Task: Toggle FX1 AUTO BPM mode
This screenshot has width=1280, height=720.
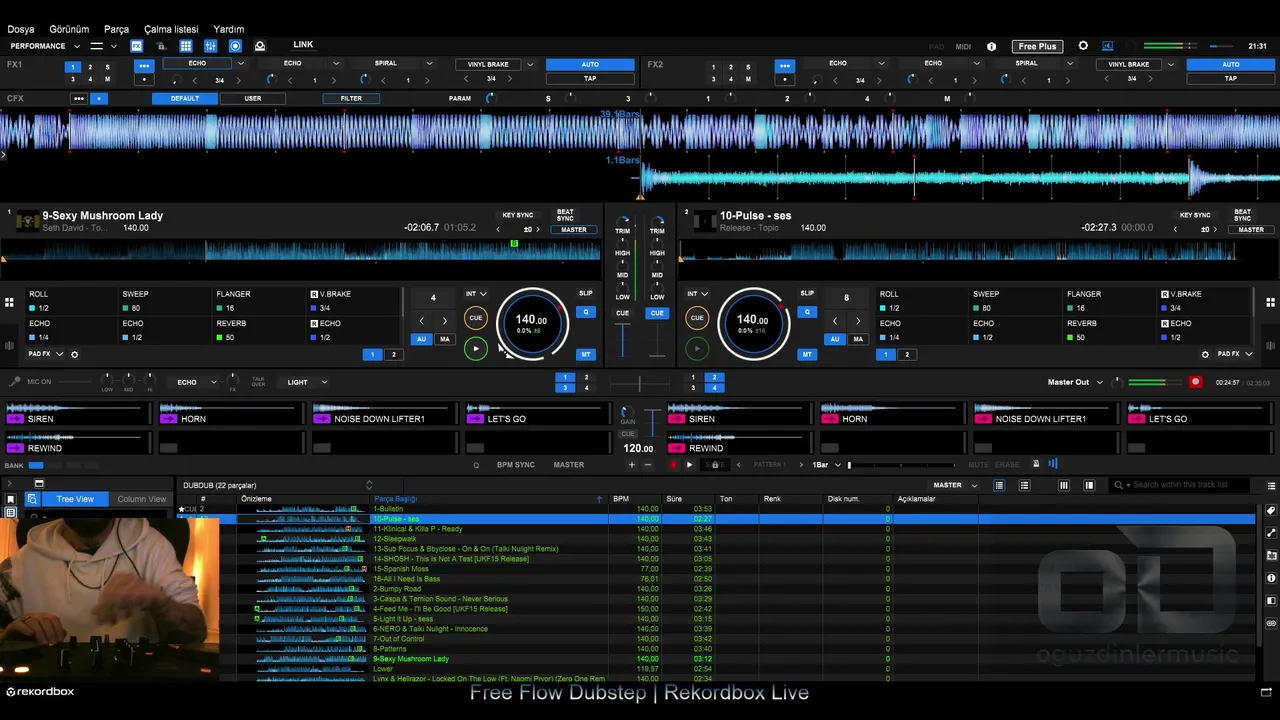Action: pos(590,65)
